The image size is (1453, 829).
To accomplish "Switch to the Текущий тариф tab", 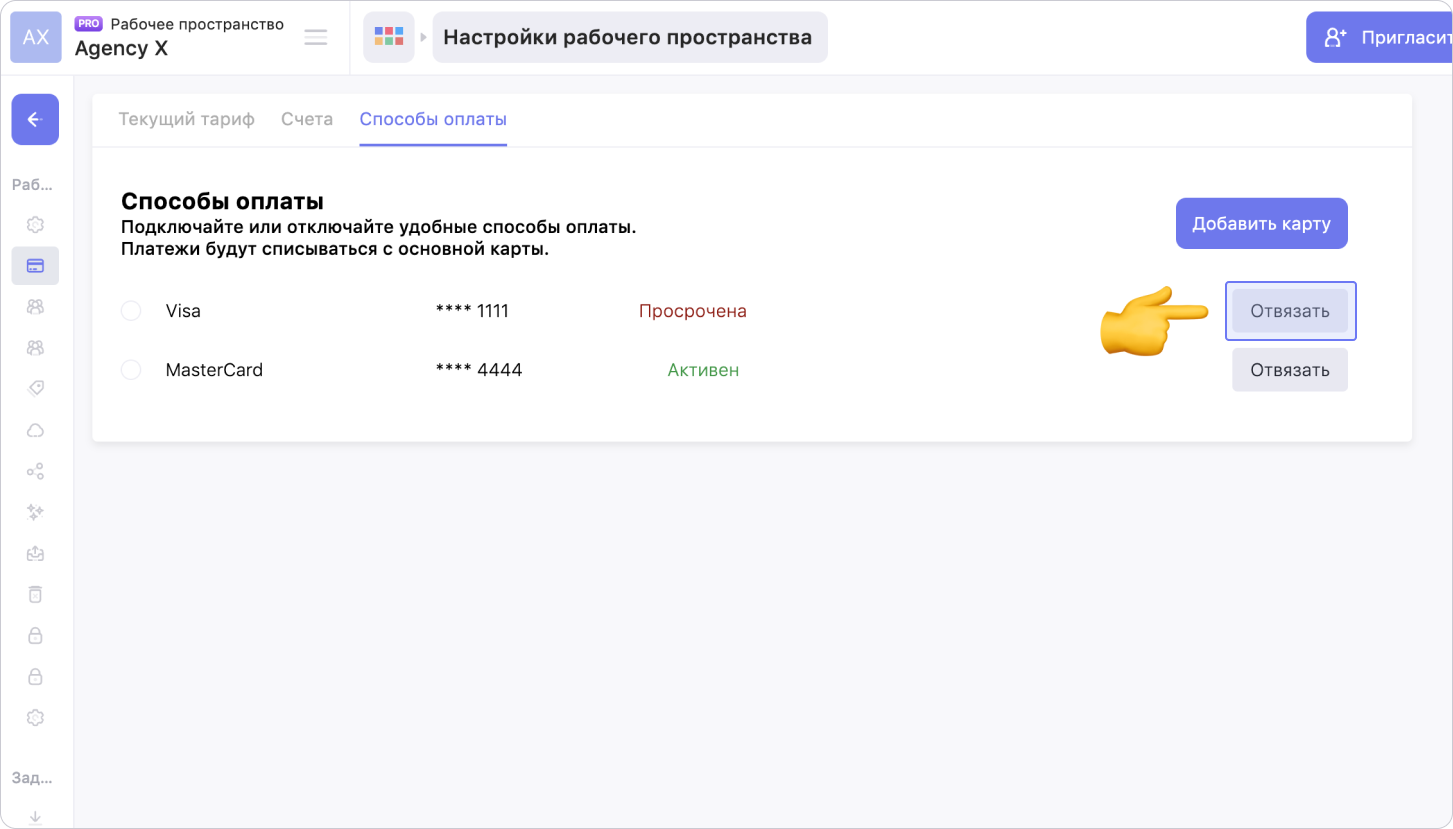I will [186, 119].
